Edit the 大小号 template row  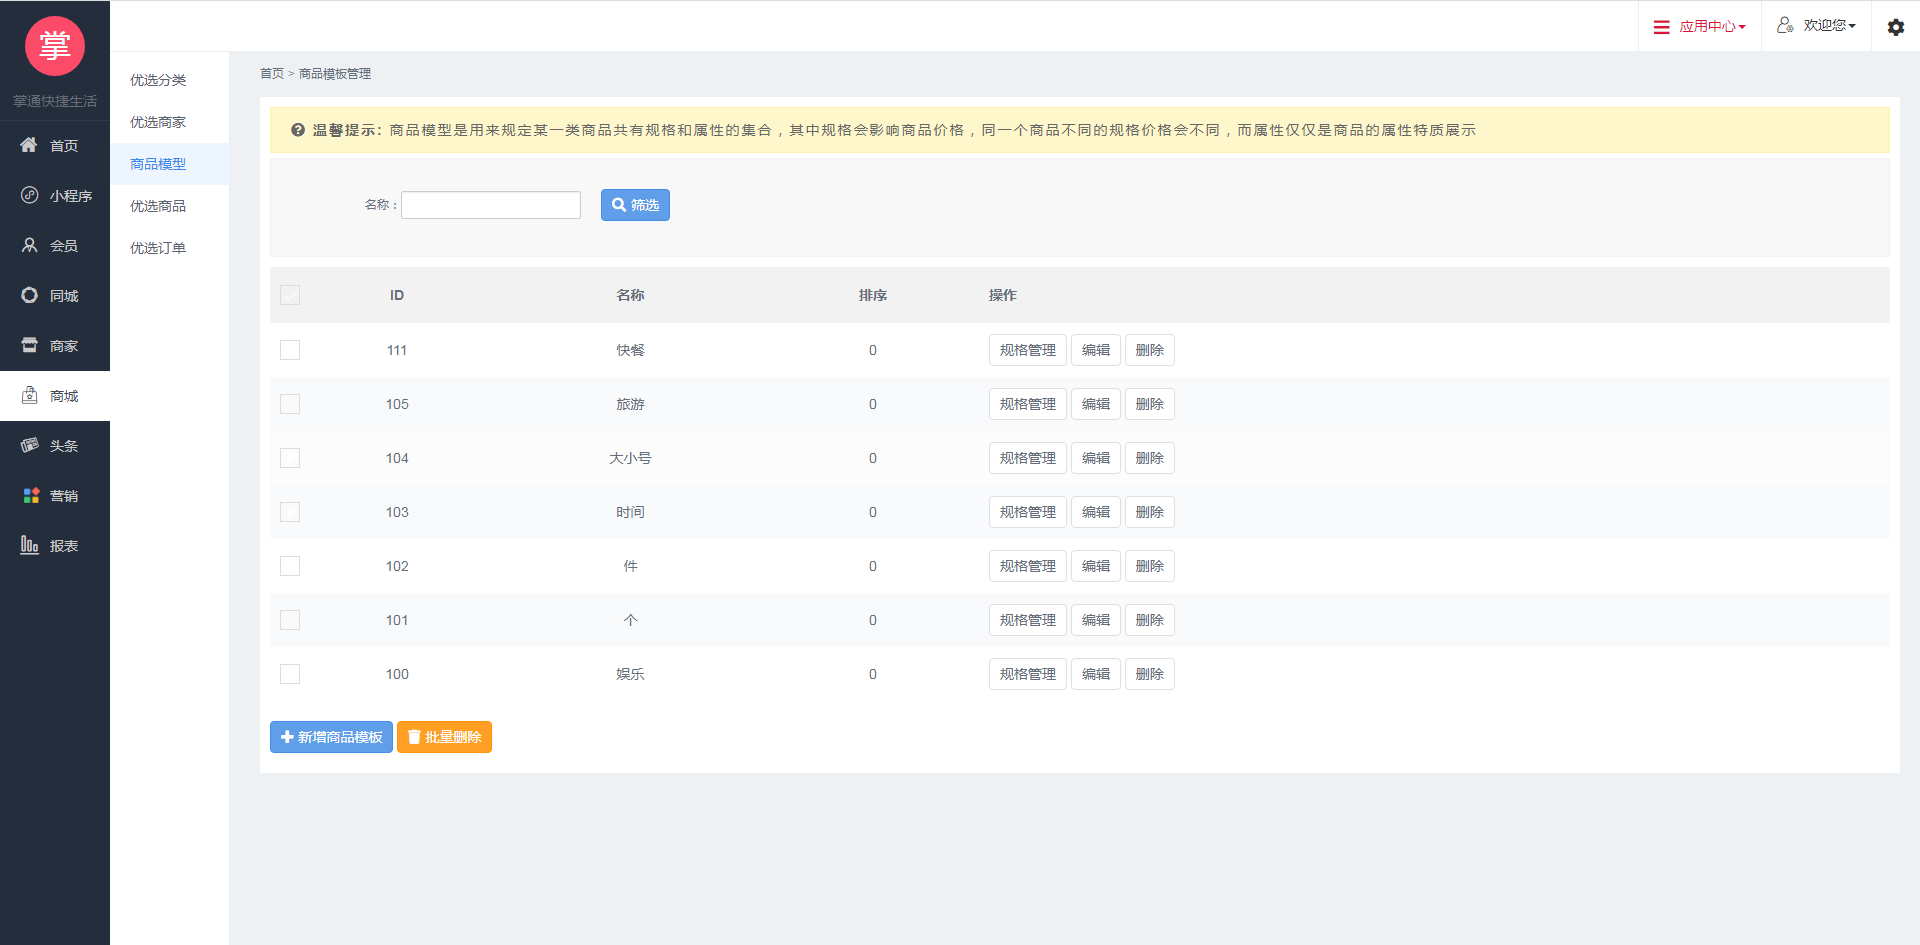pos(1095,458)
